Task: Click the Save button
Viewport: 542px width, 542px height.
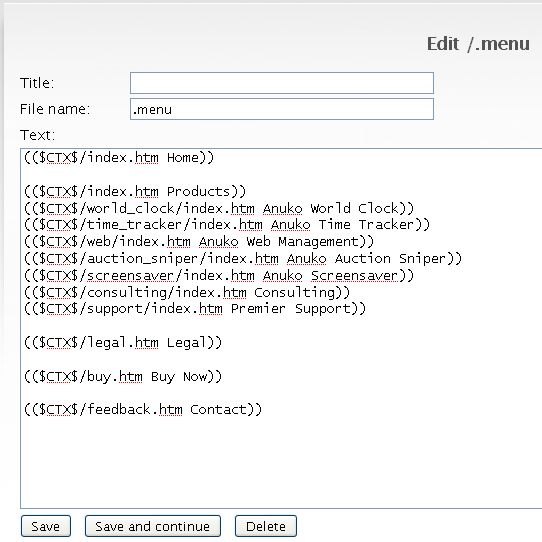Action: [x=46, y=526]
